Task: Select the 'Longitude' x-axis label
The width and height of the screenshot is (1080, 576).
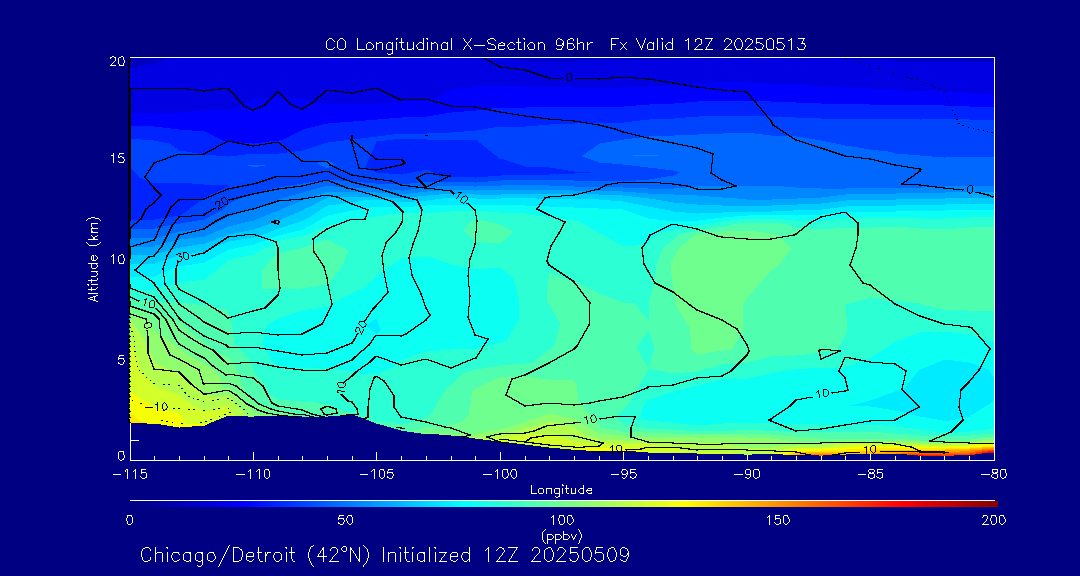Action: click(561, 491)
